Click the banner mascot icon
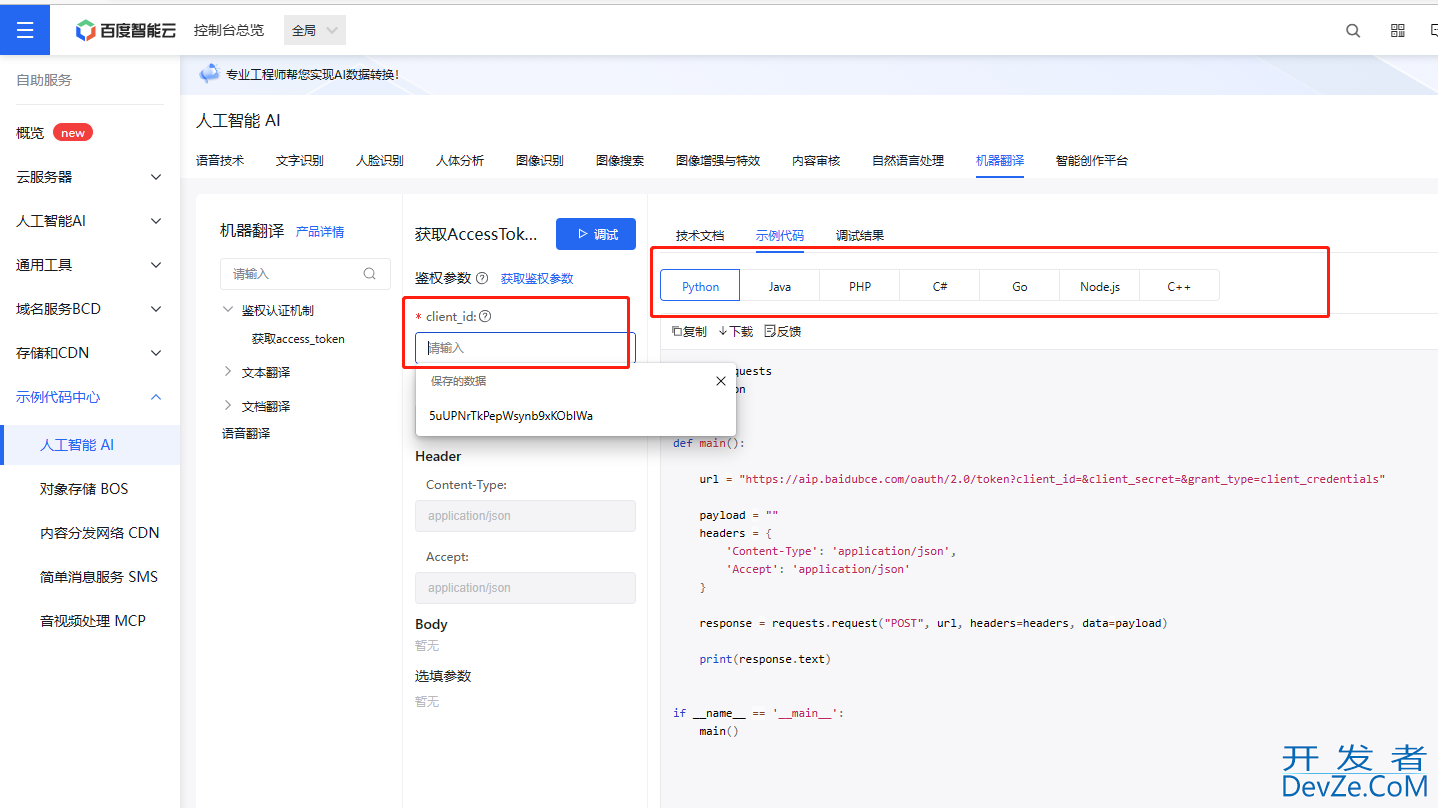This screenshot has height=808, width=1438. coord(209,74)
